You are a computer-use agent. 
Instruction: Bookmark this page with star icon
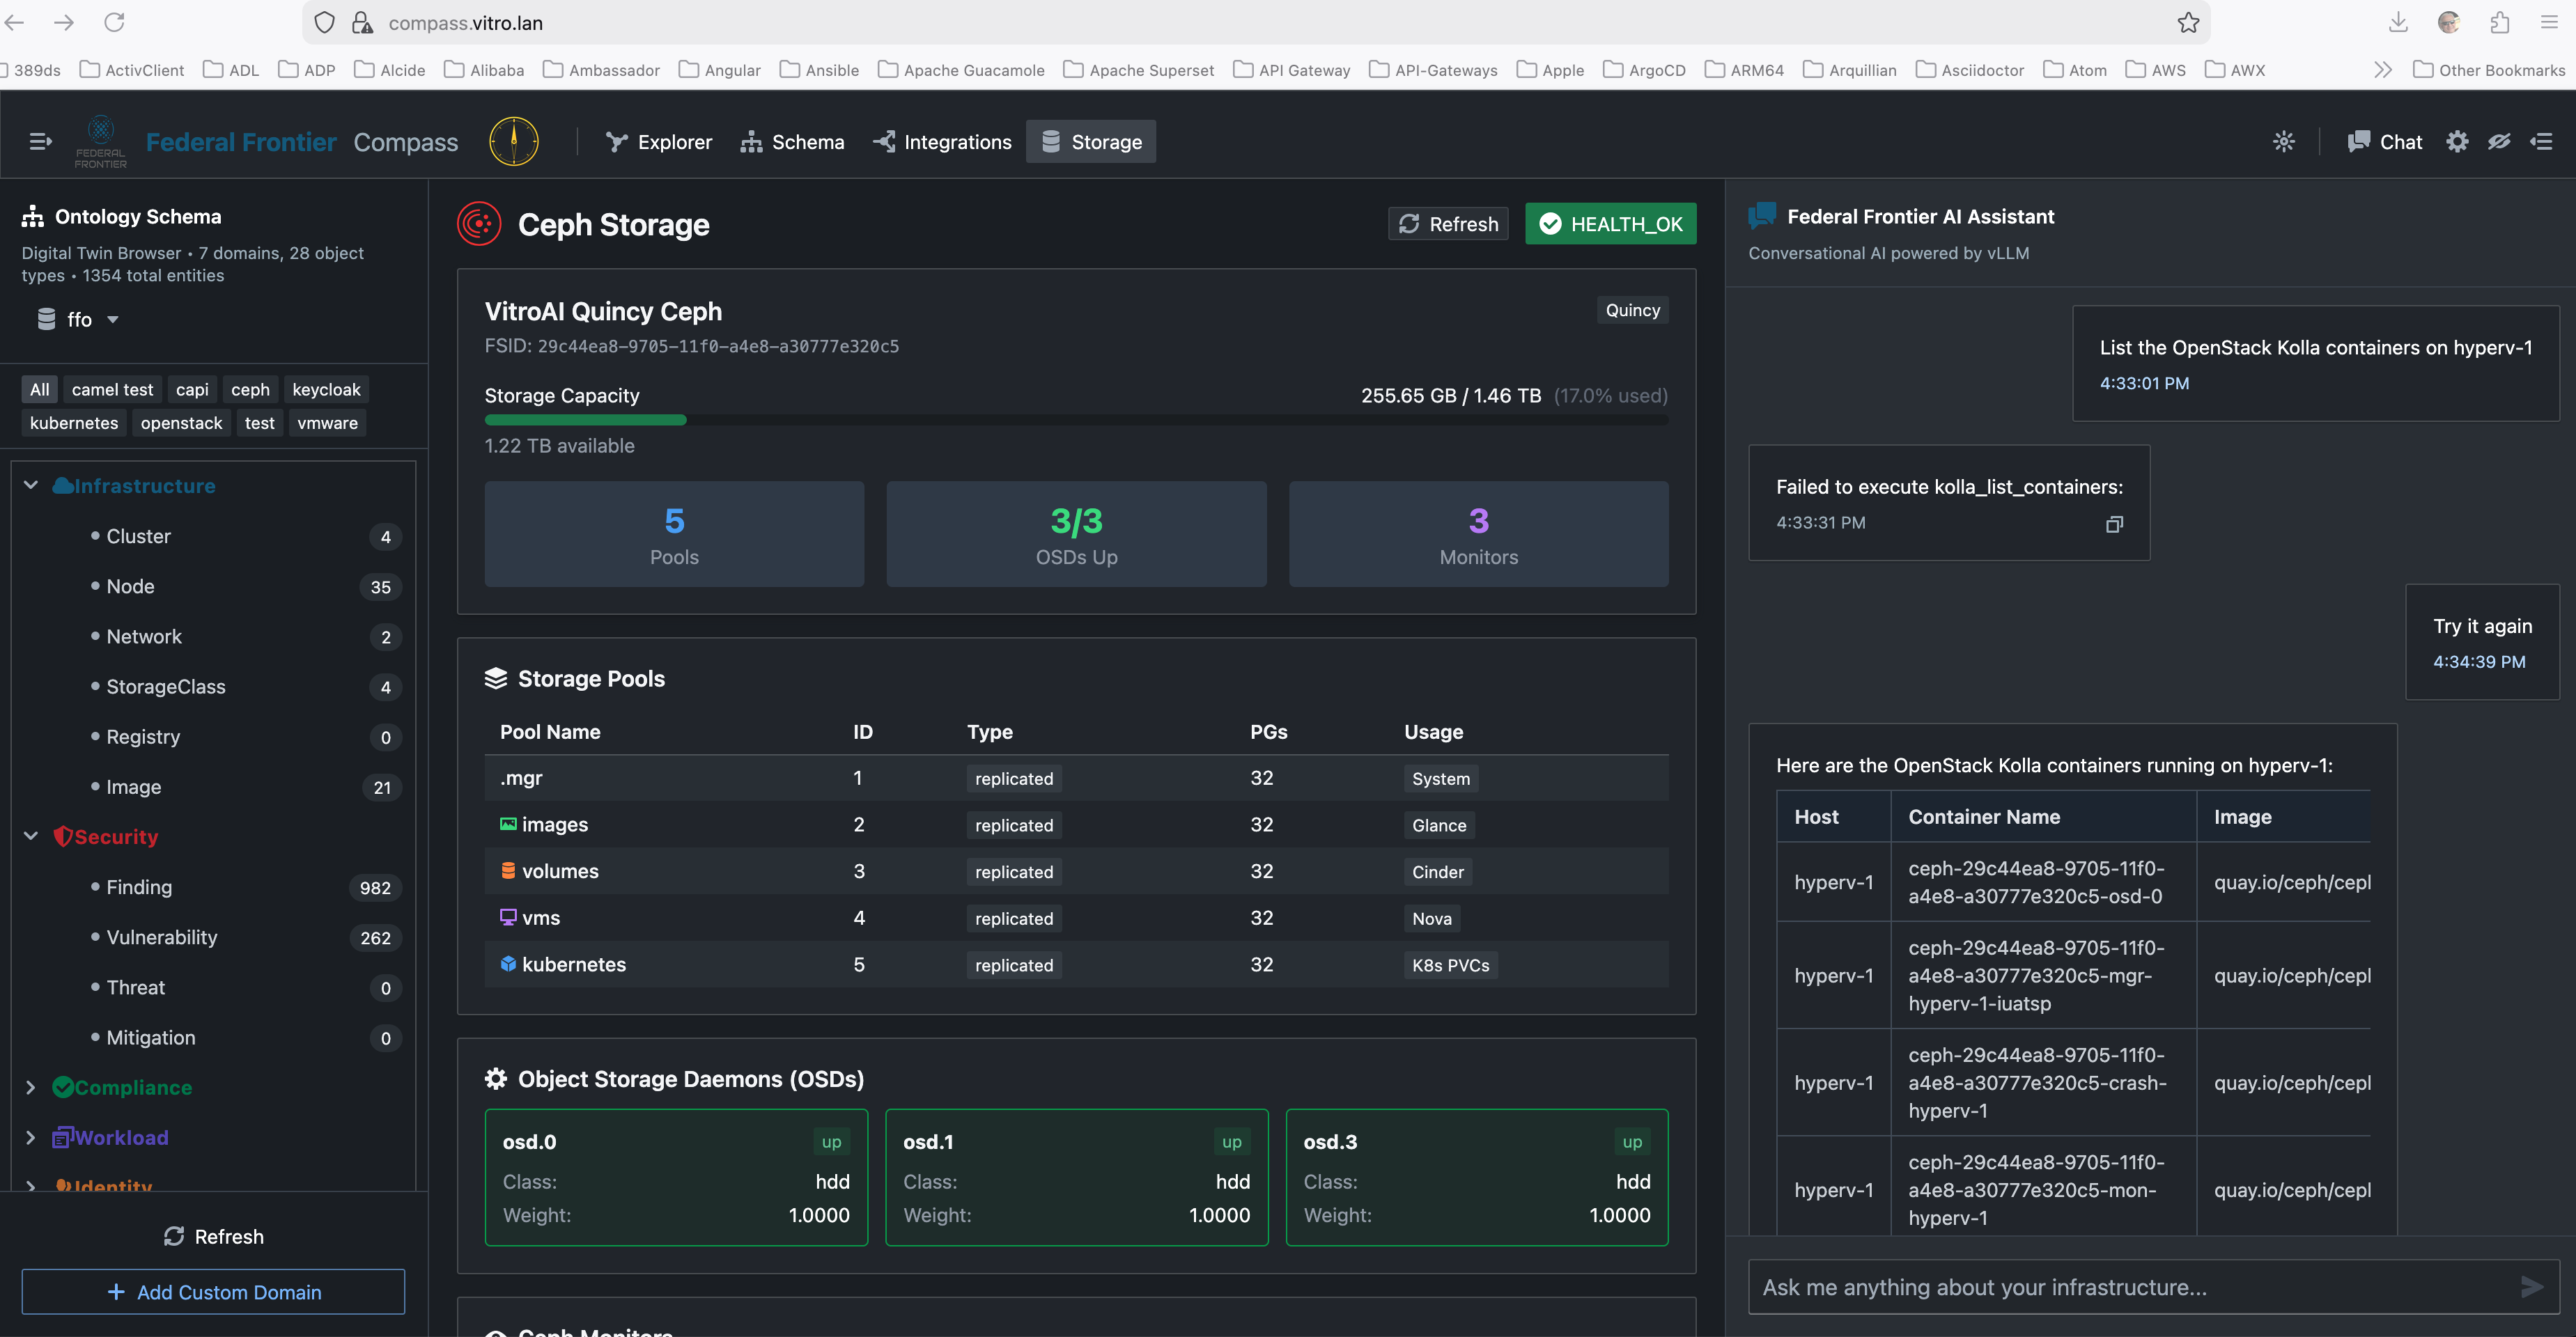[x=2189, y=23]
